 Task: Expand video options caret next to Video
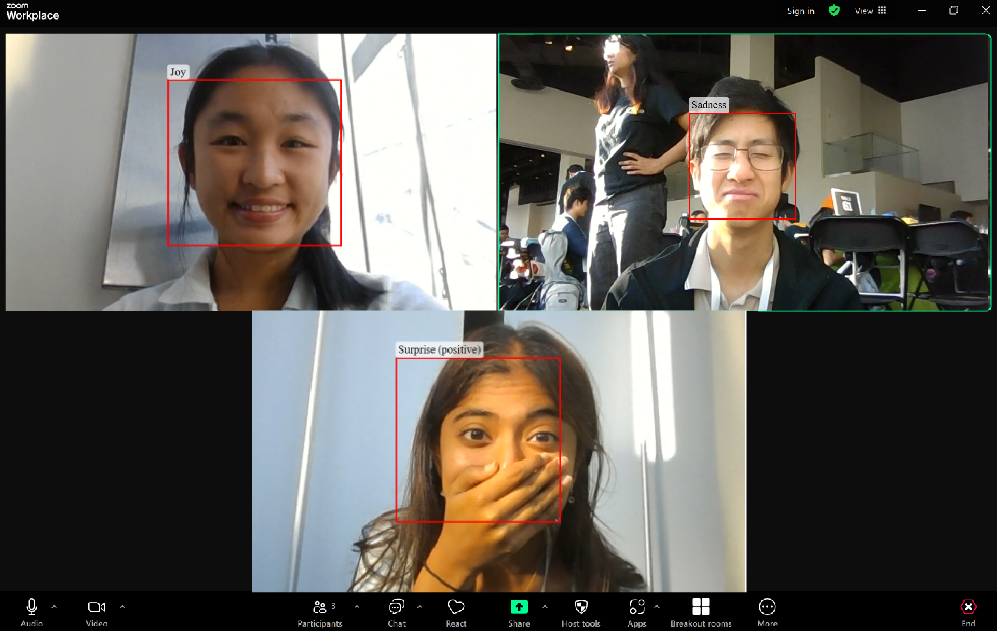[x=122, y=607]
